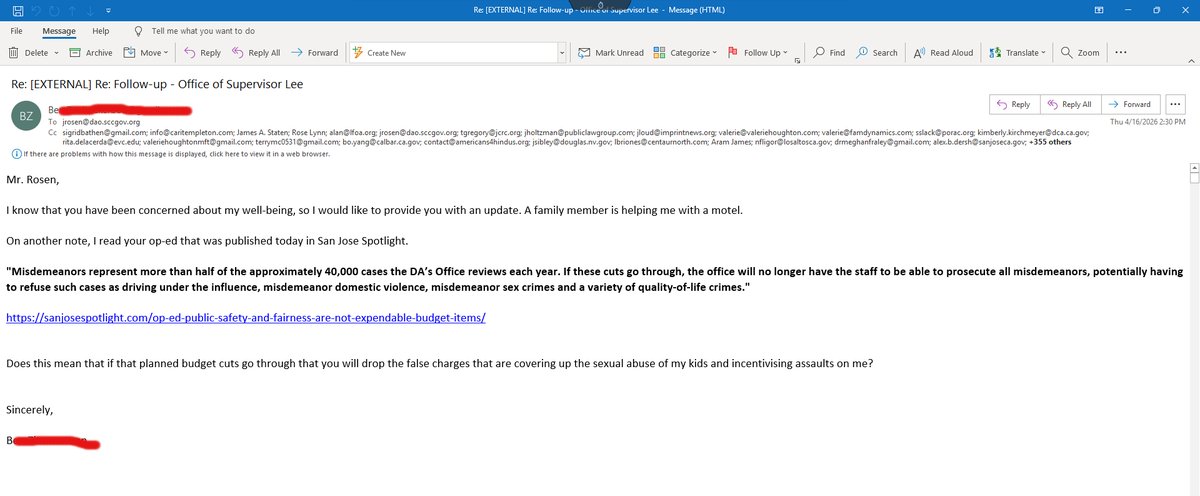Click Cc recipient alan@lfoa.org

[x=353, y=131]
